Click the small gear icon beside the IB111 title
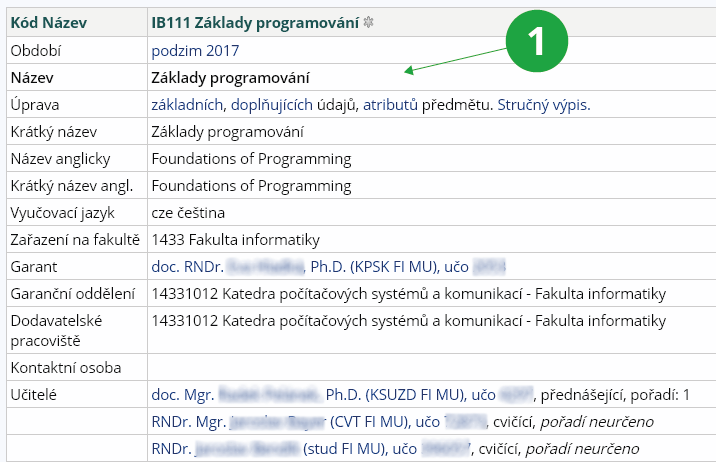 [369, 21]
